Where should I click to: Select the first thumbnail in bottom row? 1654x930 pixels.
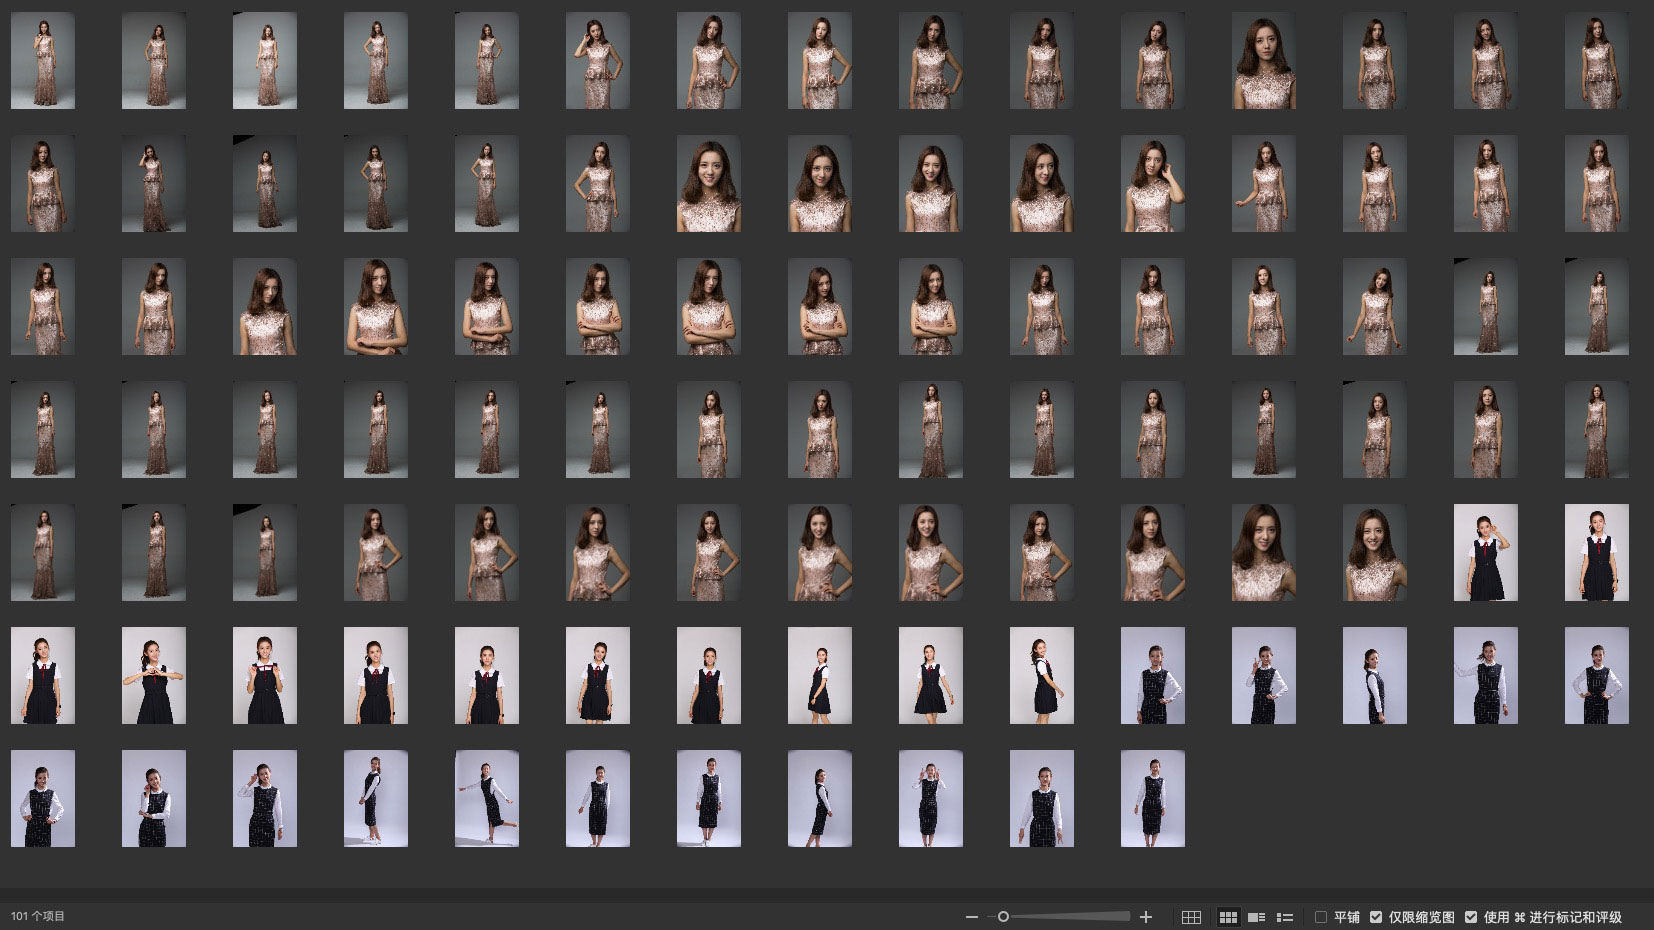[43, 799]
